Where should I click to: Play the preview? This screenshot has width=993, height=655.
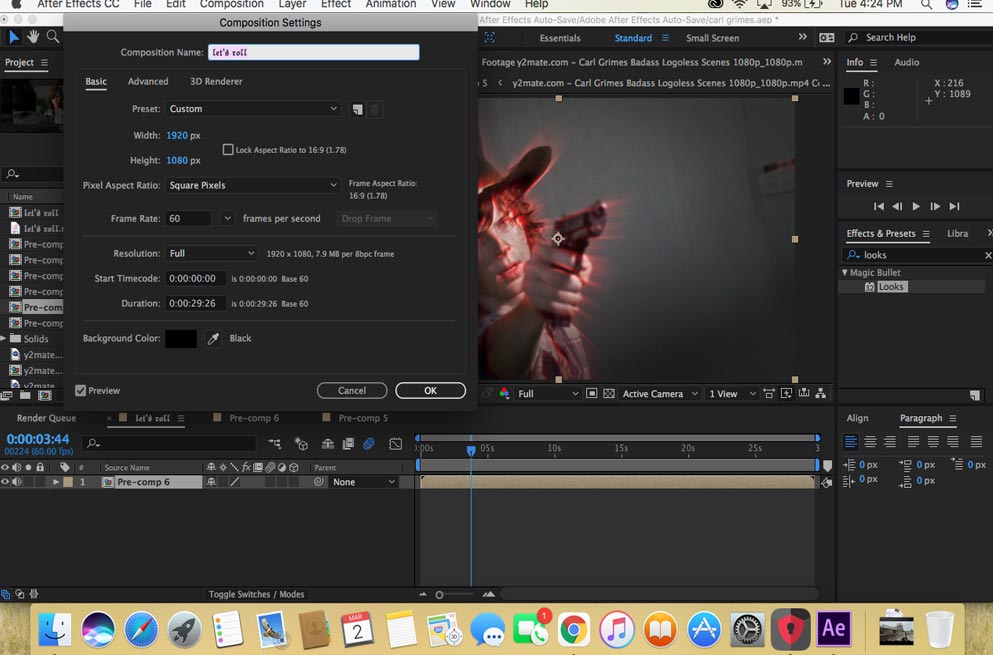(x=916, y=207)
